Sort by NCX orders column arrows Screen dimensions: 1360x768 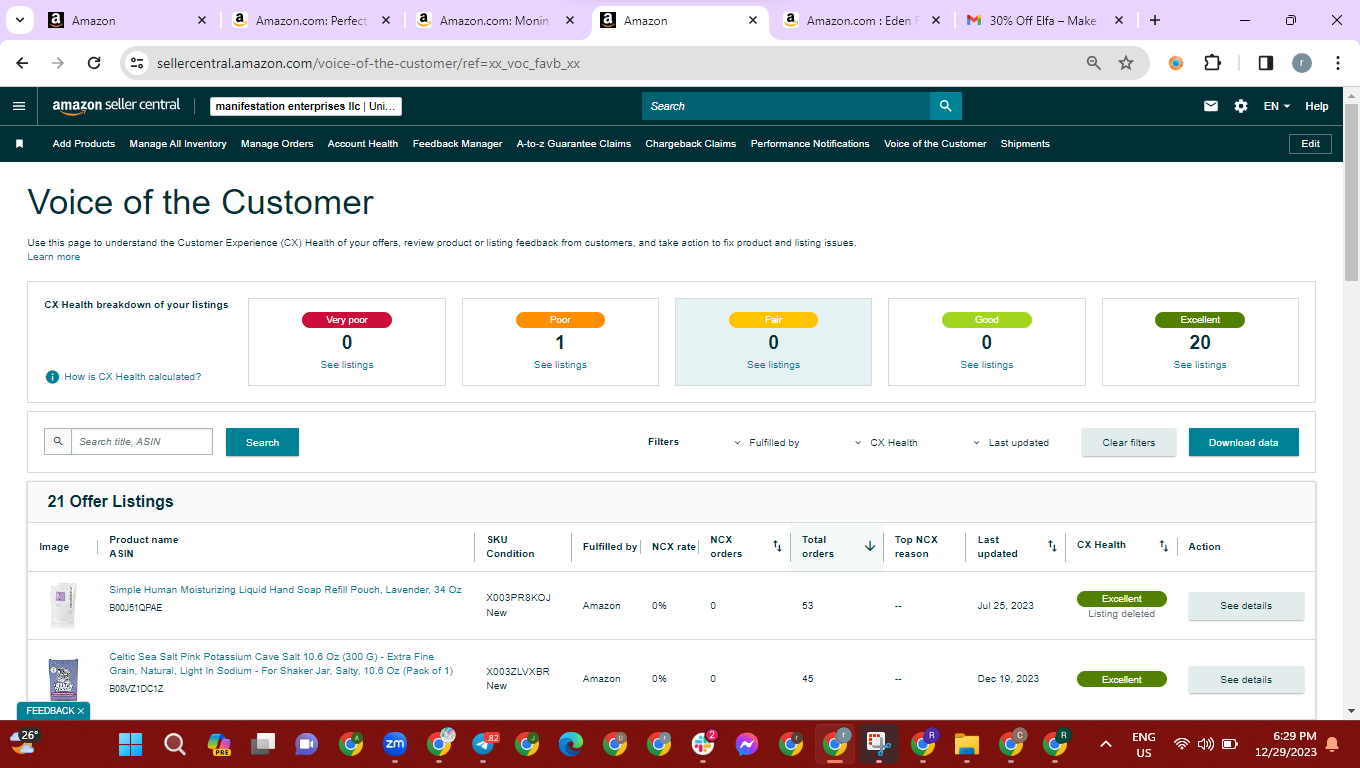(777, 546)
